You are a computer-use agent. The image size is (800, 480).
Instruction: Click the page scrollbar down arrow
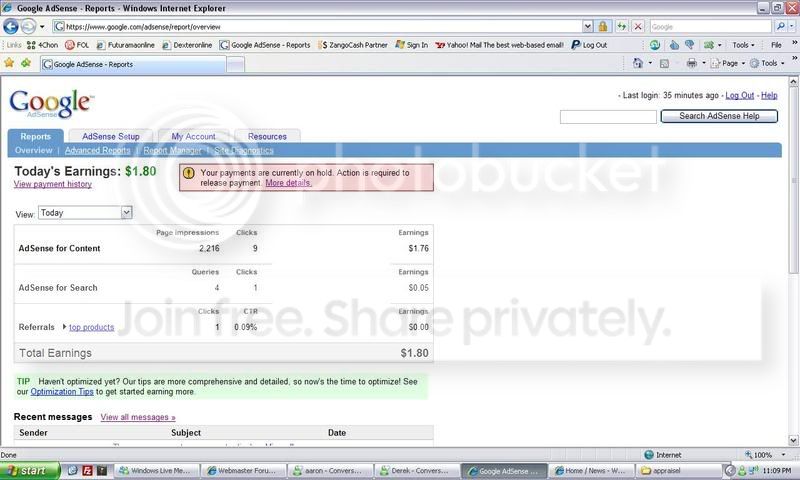point(793,440)
